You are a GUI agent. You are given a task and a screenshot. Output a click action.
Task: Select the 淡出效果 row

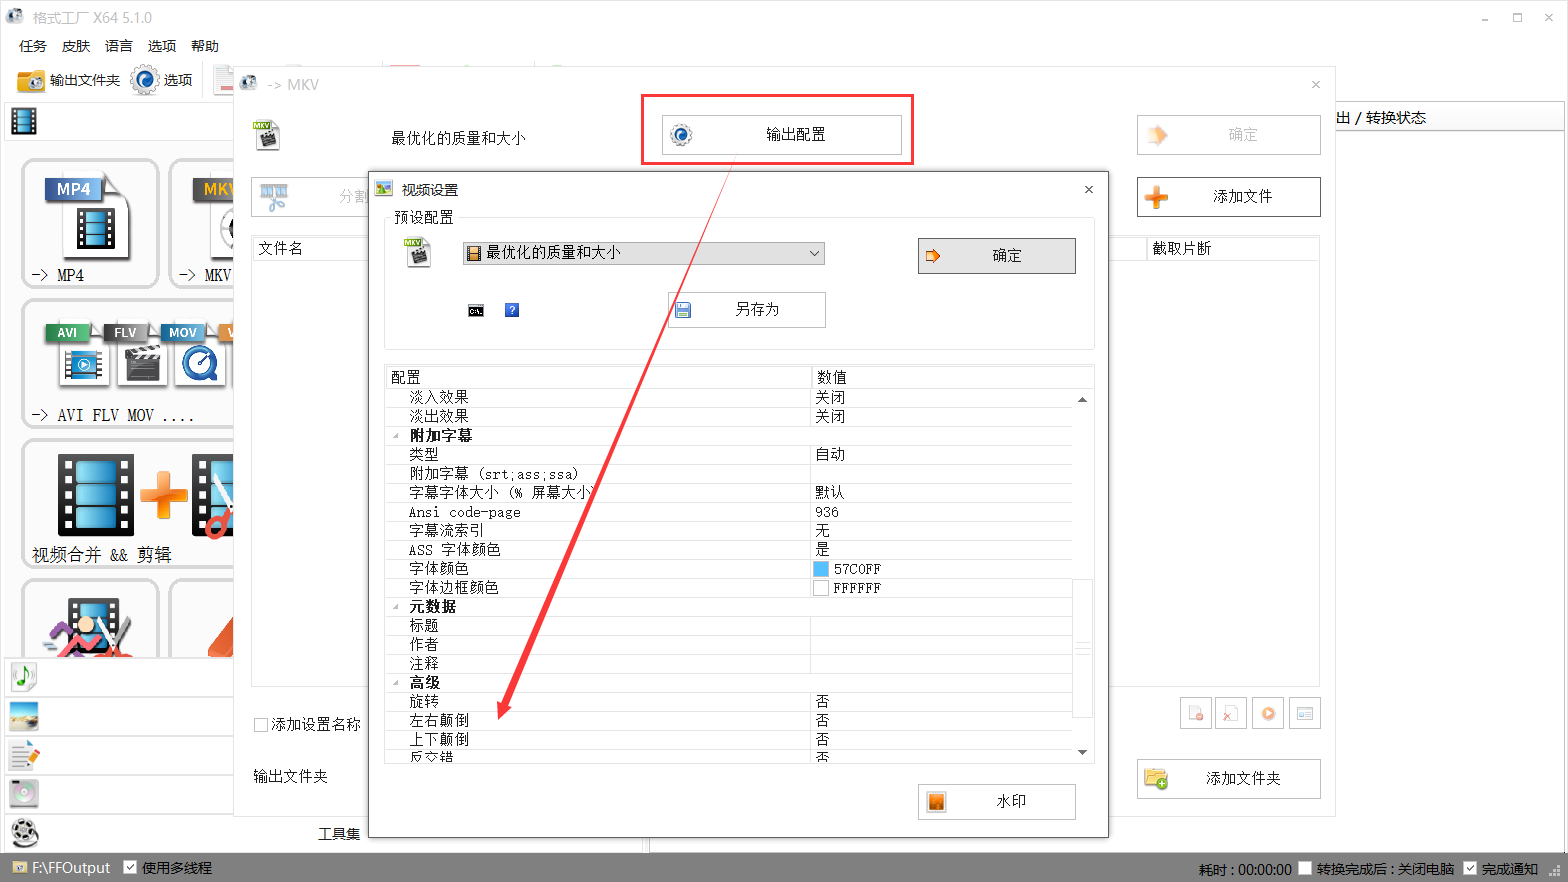coord(729,417)
